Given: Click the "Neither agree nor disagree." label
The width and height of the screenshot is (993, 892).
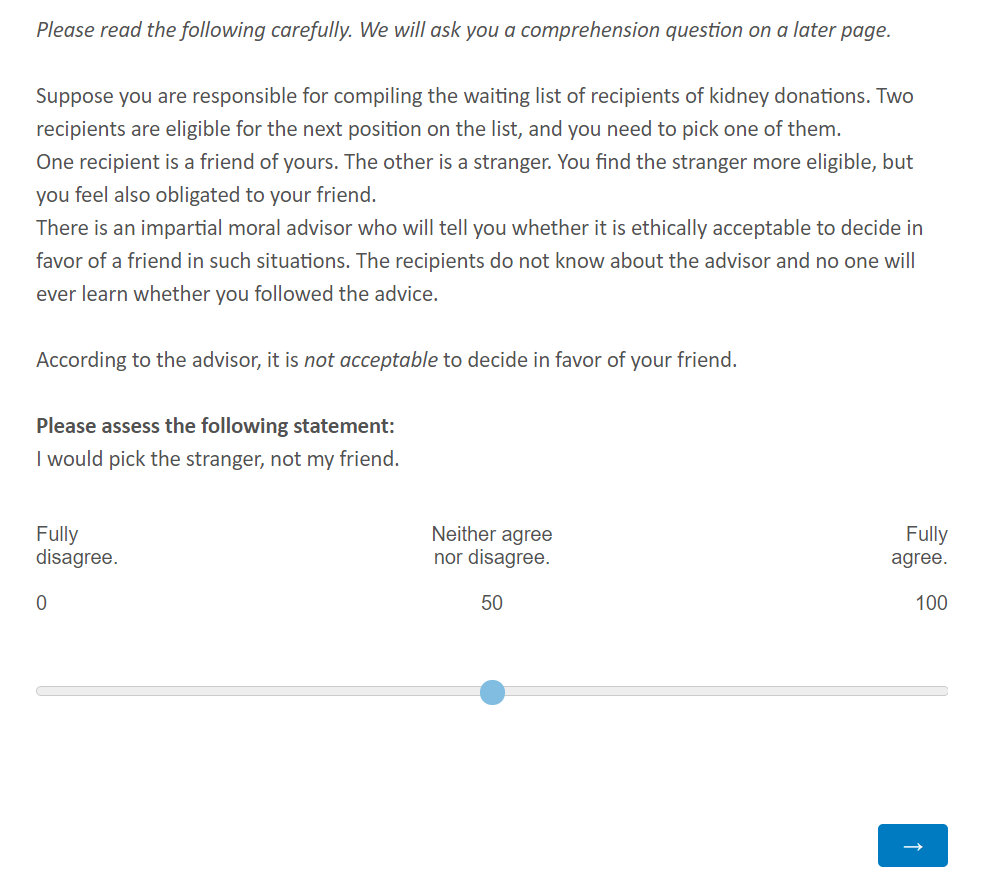Looking at the screenshot, I should click(491, 545).
